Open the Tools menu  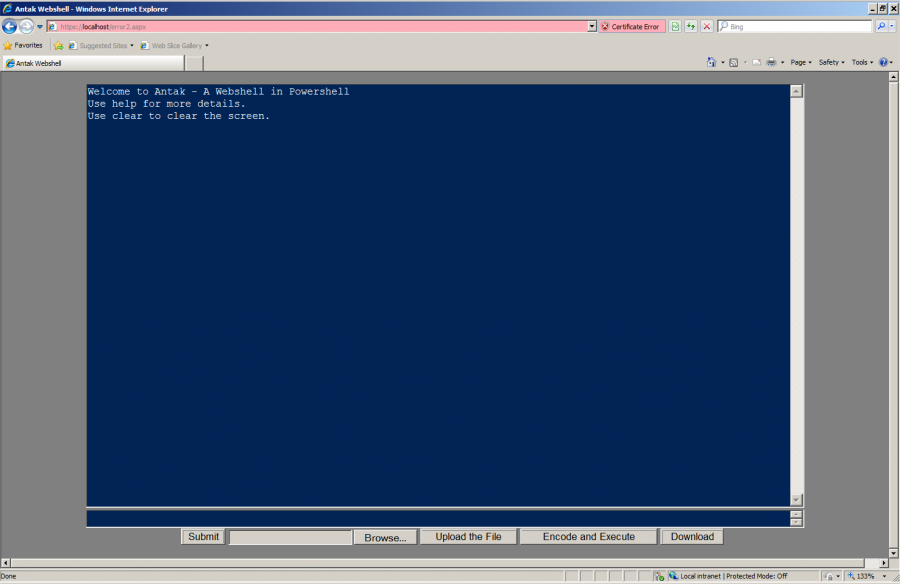861,61
